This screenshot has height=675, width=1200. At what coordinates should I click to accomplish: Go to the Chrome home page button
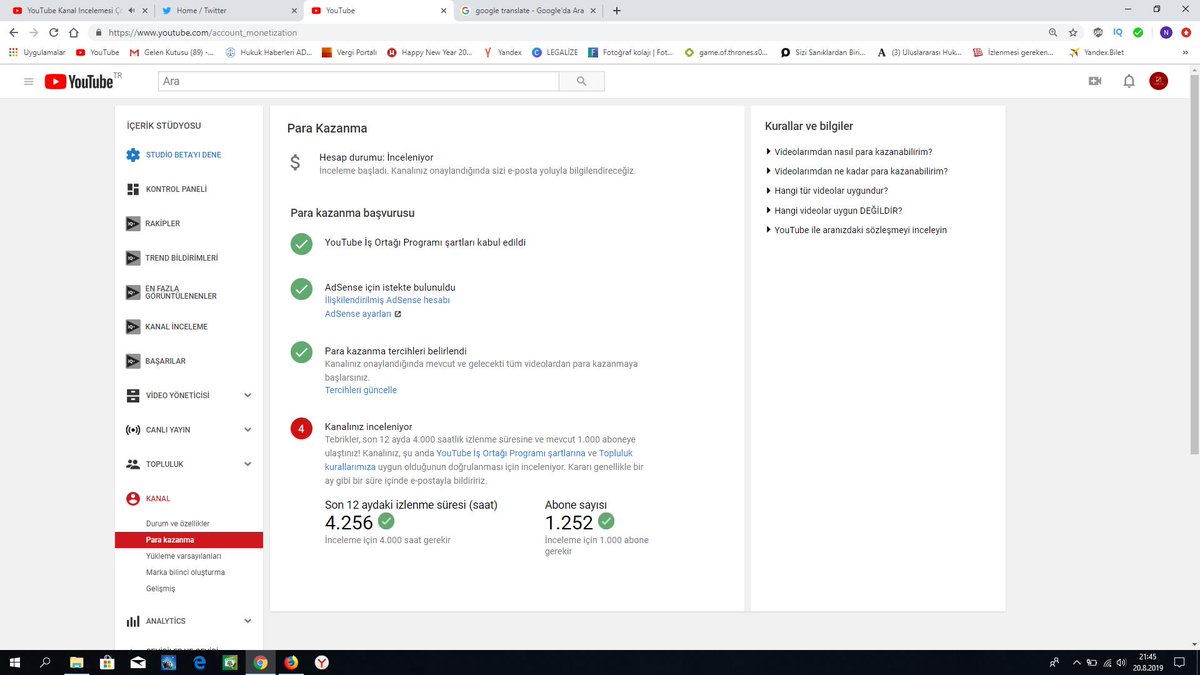click(75, 32)
